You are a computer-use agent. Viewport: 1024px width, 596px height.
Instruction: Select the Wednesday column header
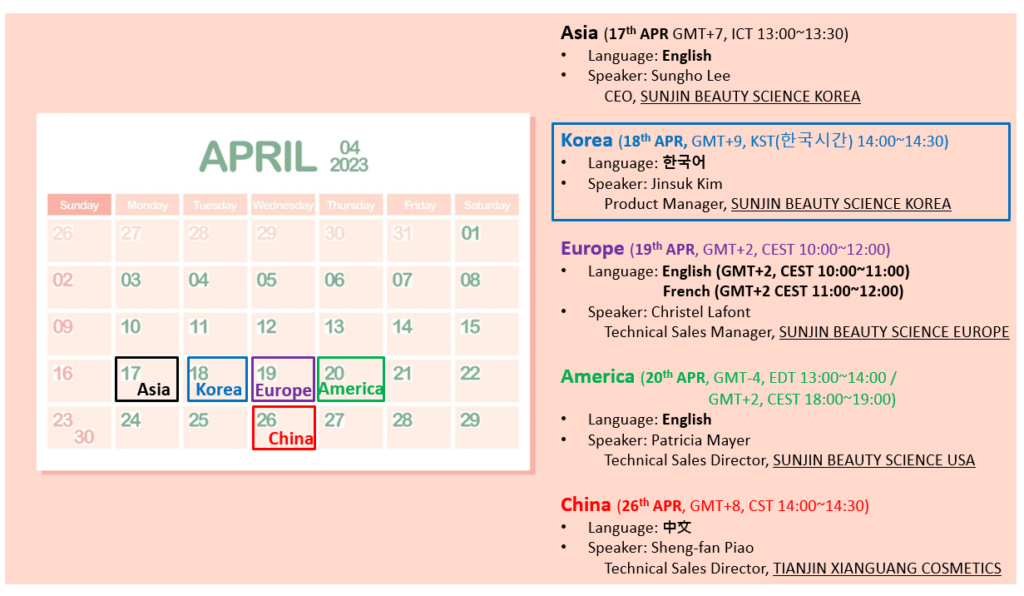283,205
